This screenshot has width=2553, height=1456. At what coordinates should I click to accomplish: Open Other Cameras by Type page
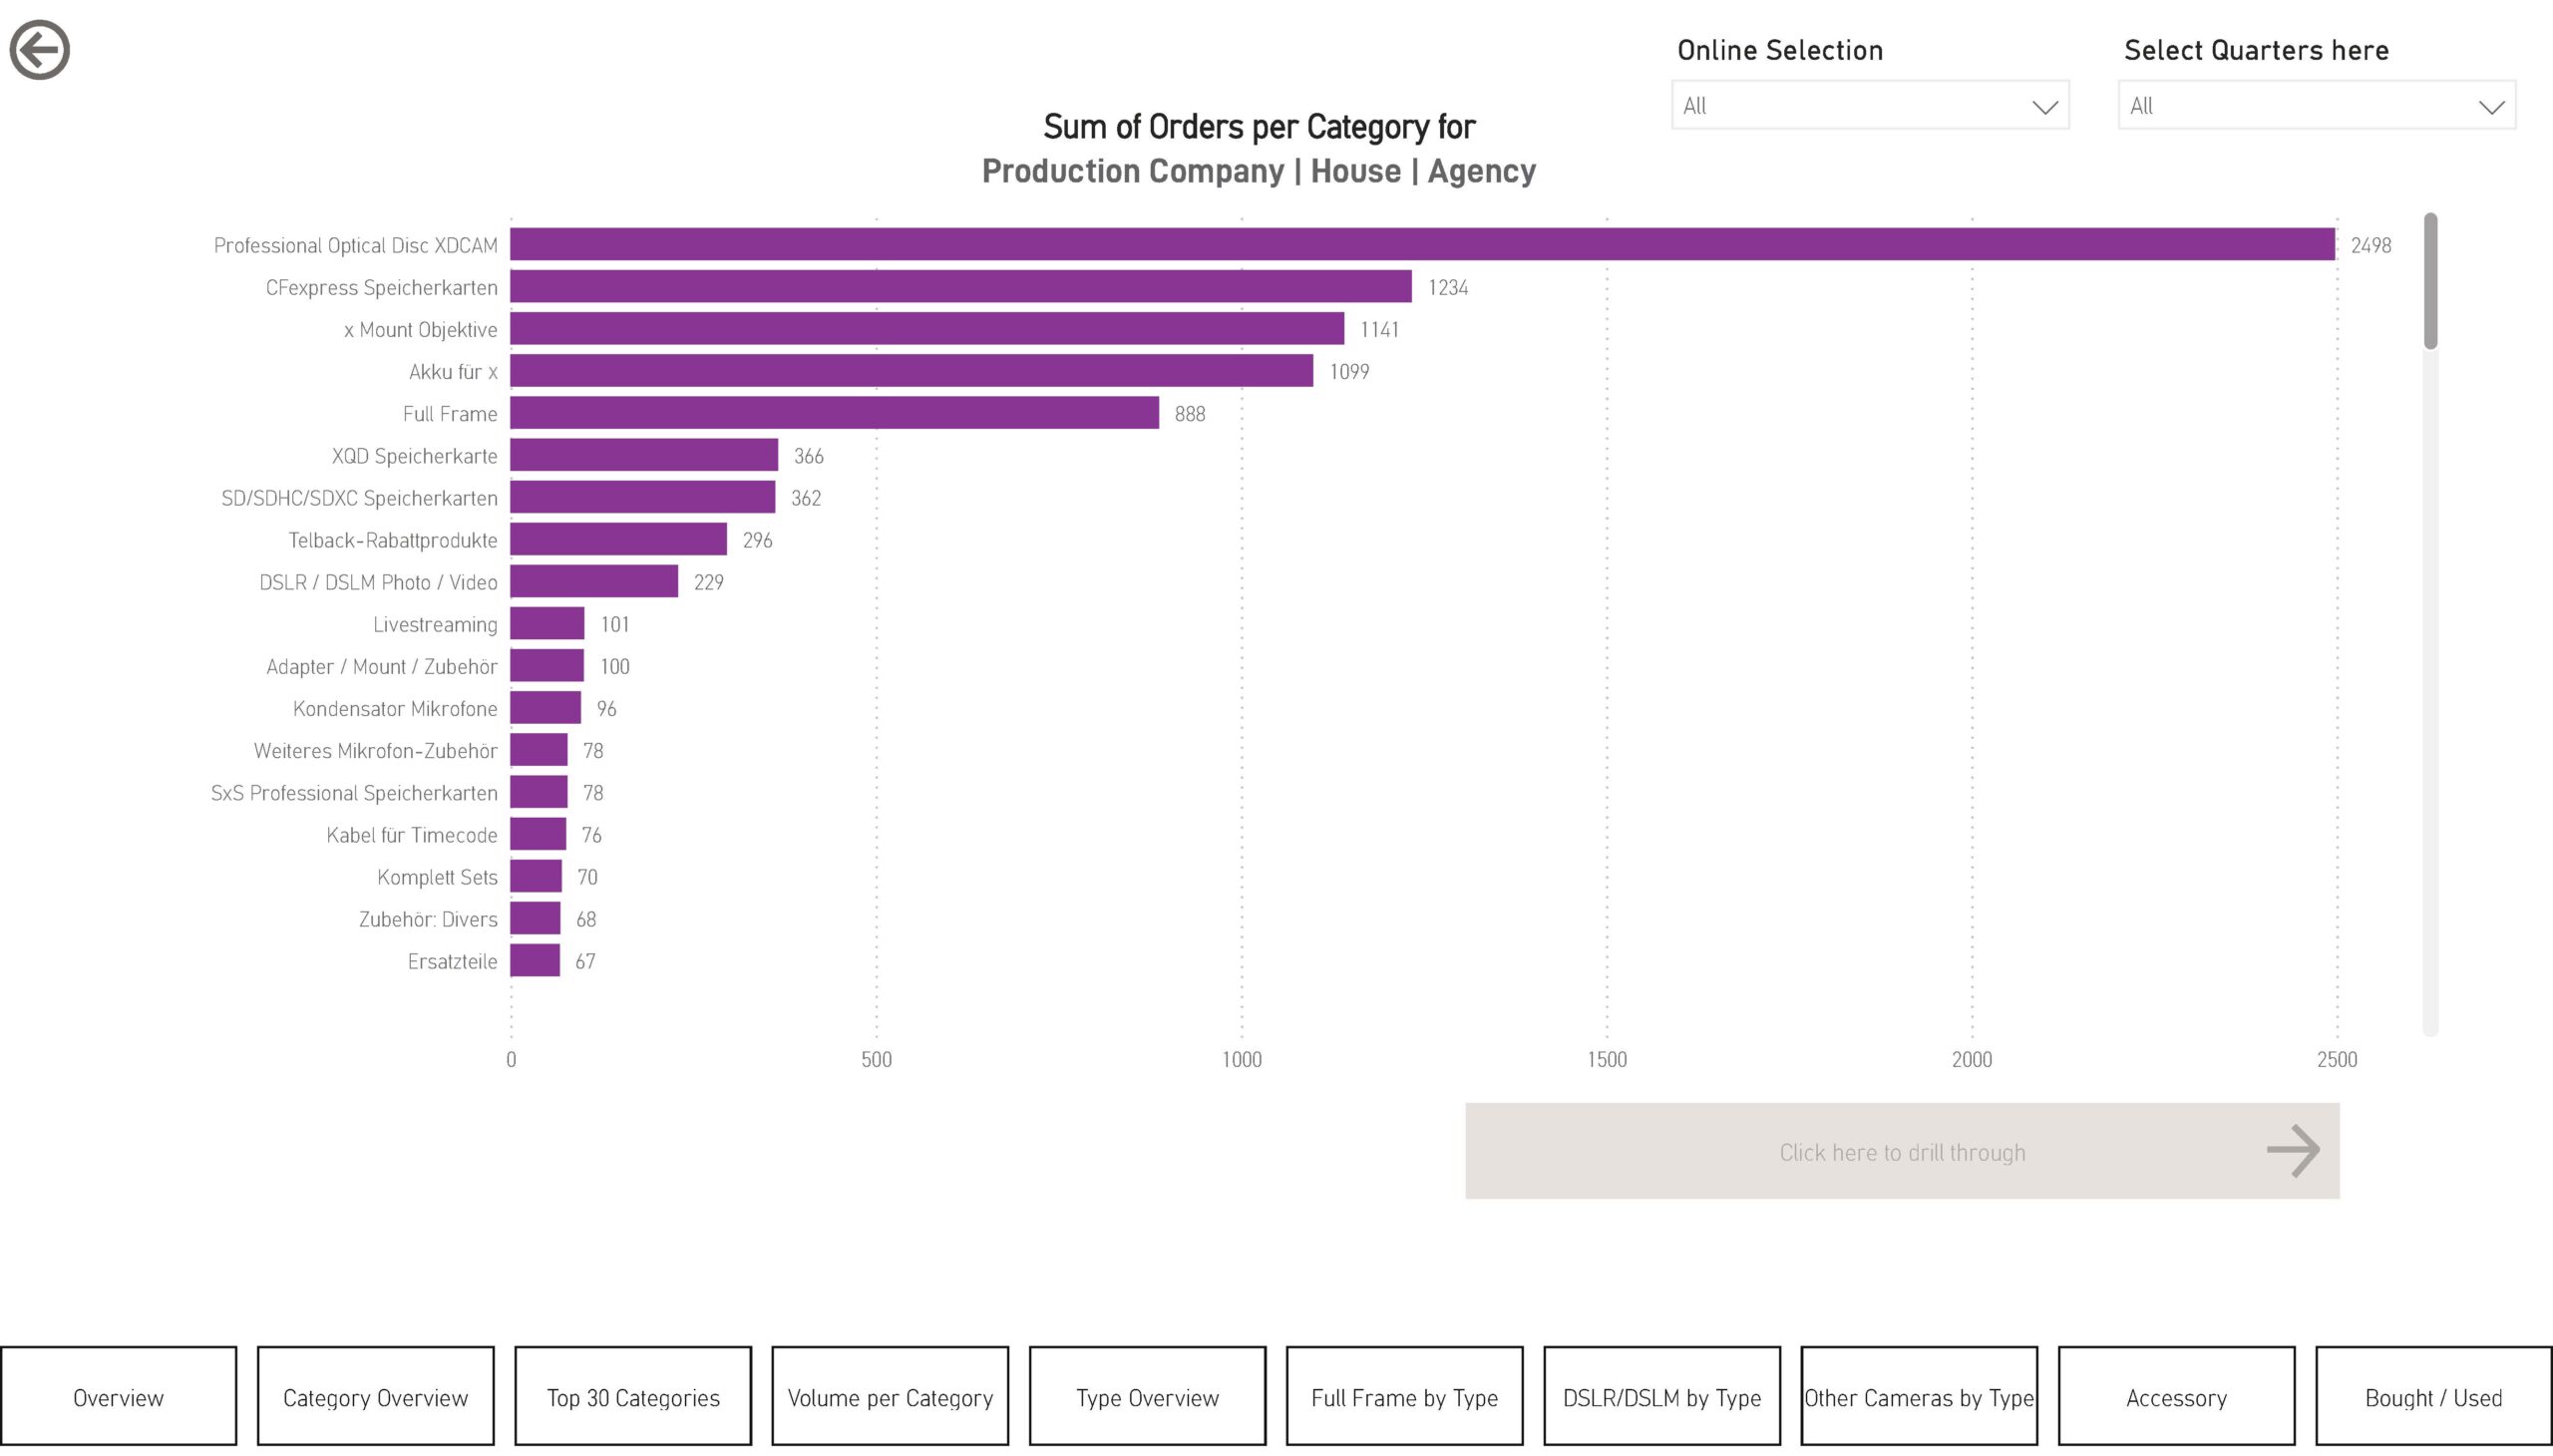coord(1919,1396)
